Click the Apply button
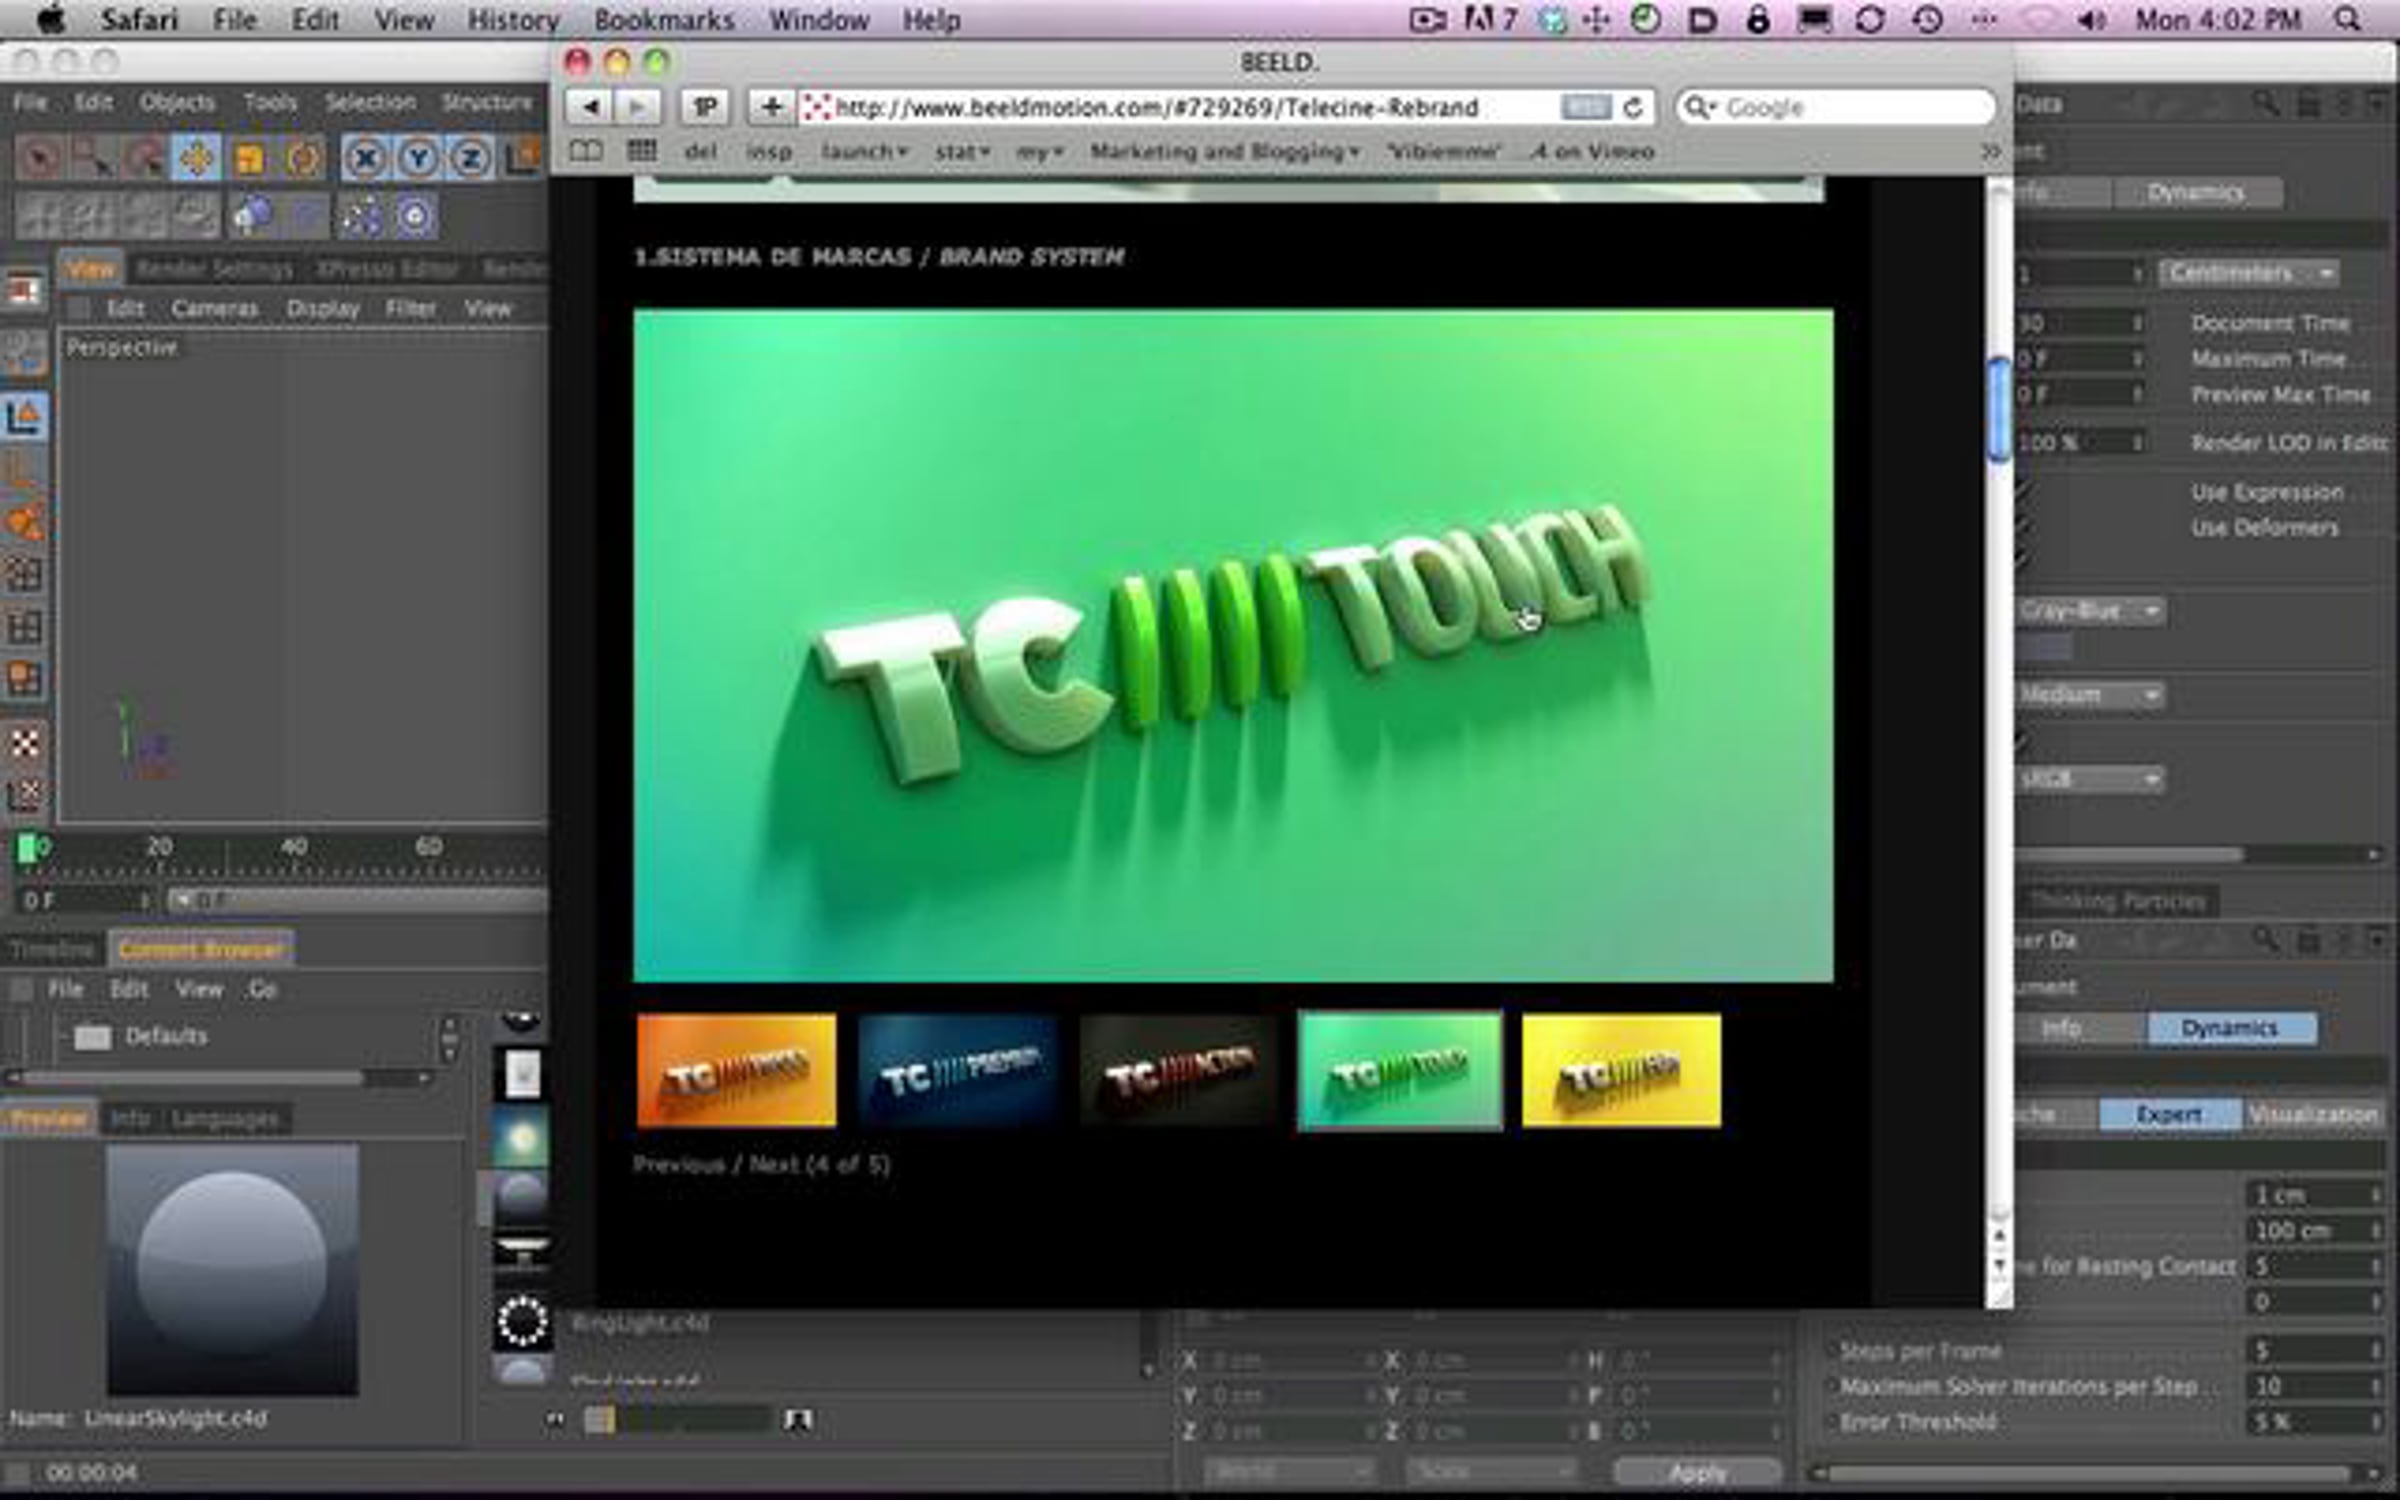The width and height of the screenshot is (2400, 1500). point(1697,1472)
